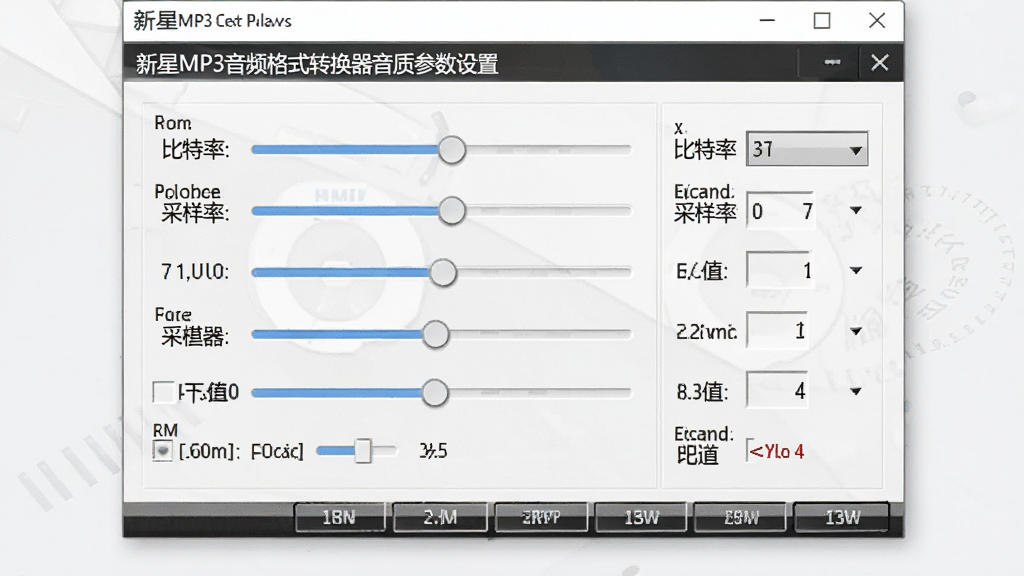
Task: Expand the 采样率 dropdown arrow on right
Action: [856, 210]
